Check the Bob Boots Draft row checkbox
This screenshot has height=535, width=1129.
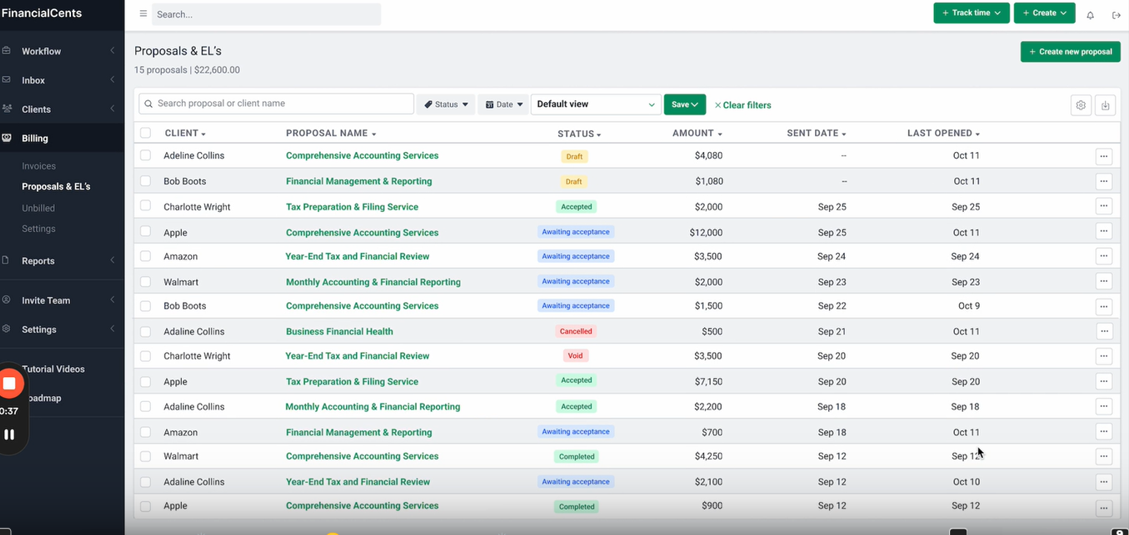tap(145, 181)
